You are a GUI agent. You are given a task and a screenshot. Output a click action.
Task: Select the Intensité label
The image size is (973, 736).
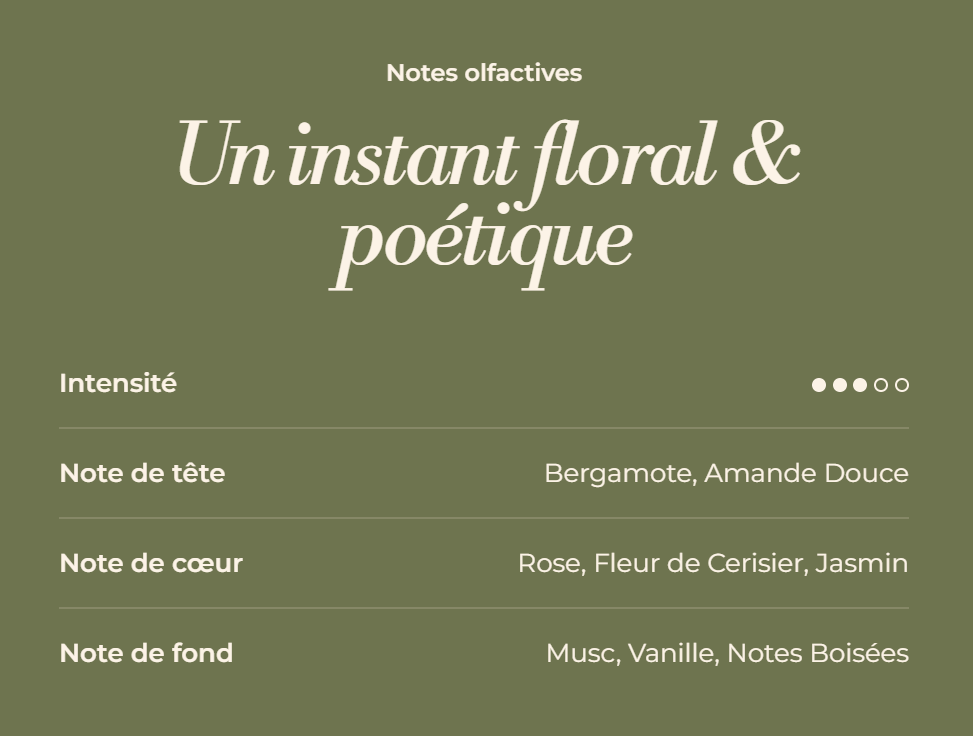point(118,384)
